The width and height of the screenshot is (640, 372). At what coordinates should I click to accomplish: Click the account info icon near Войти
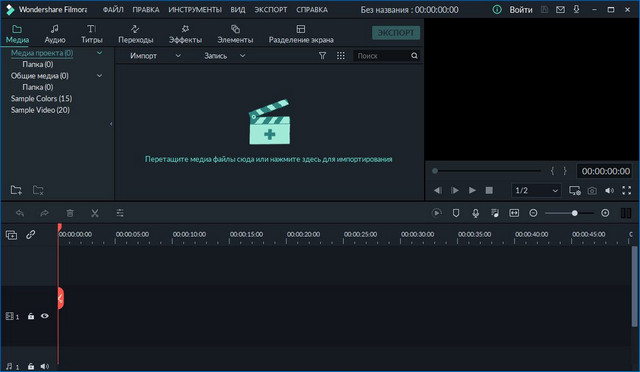[x=497, y=9]
